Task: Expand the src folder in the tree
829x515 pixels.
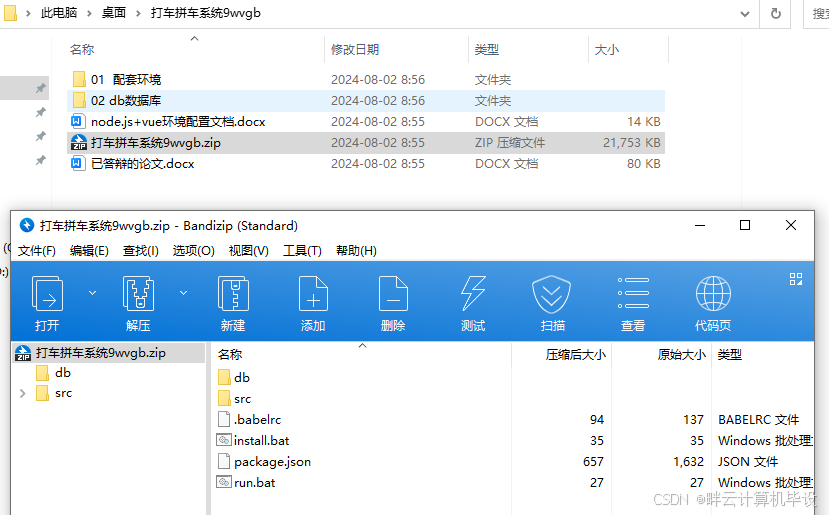Action: click(x=23, y=393)
